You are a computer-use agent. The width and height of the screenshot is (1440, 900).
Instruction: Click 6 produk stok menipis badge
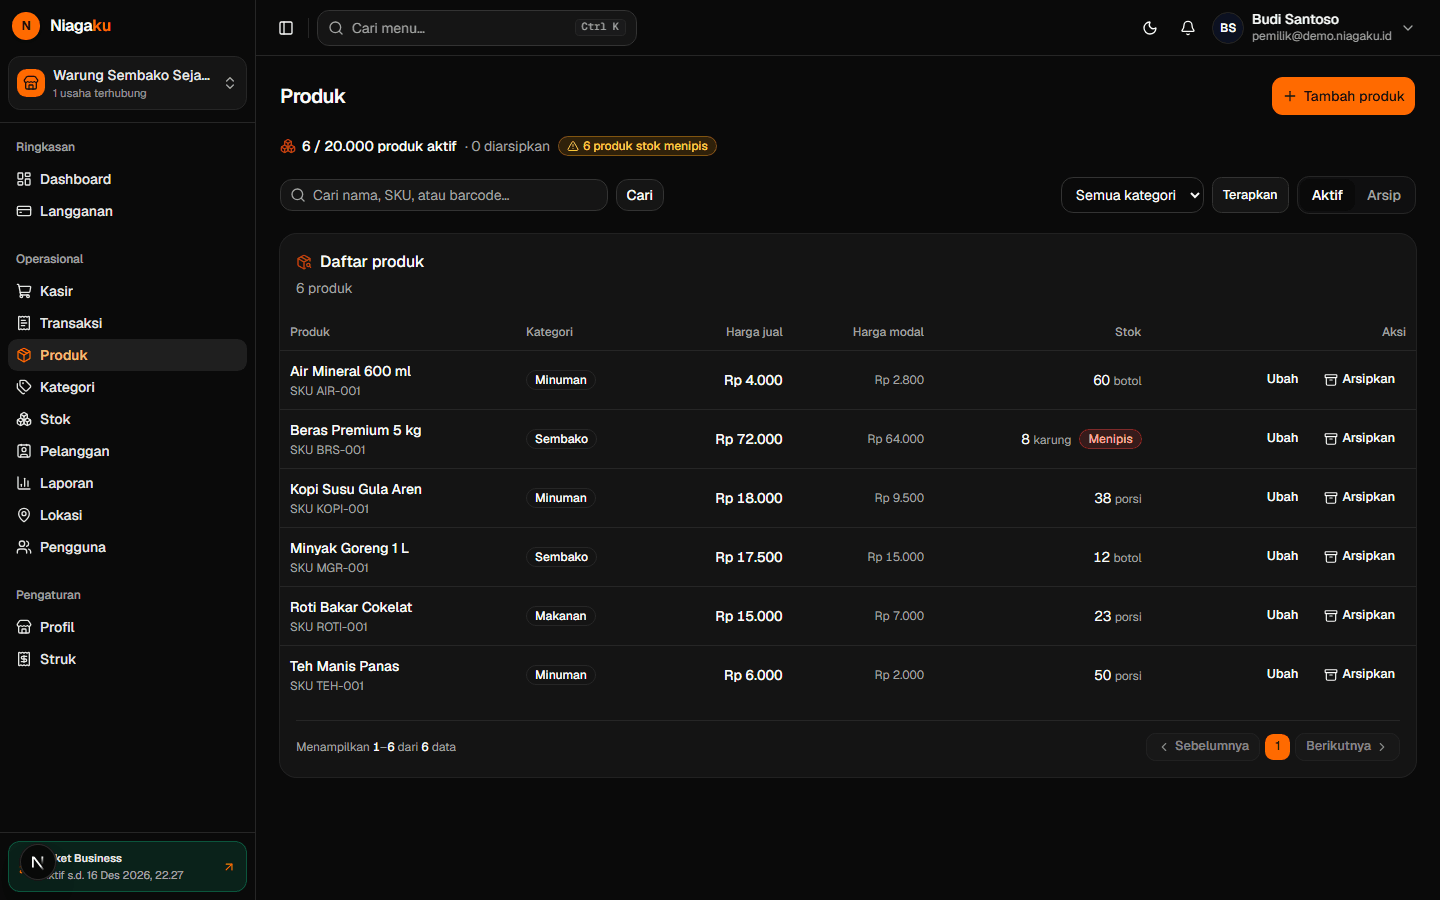pos(637,146)
